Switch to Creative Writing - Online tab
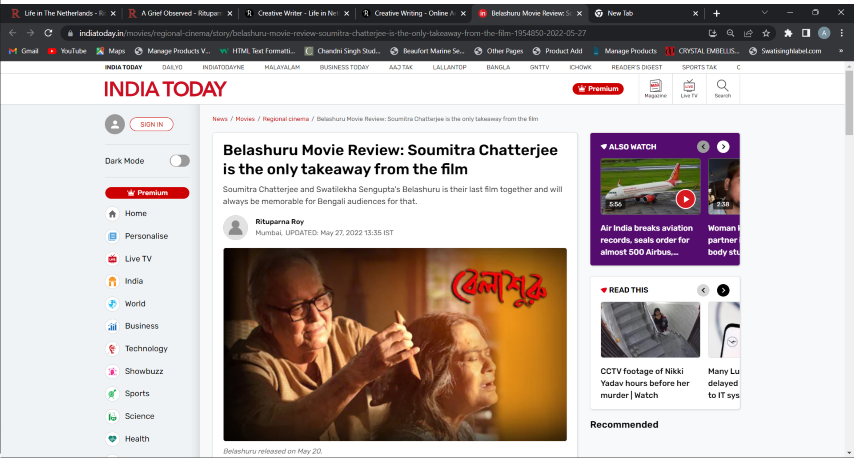 coord(414,13)
